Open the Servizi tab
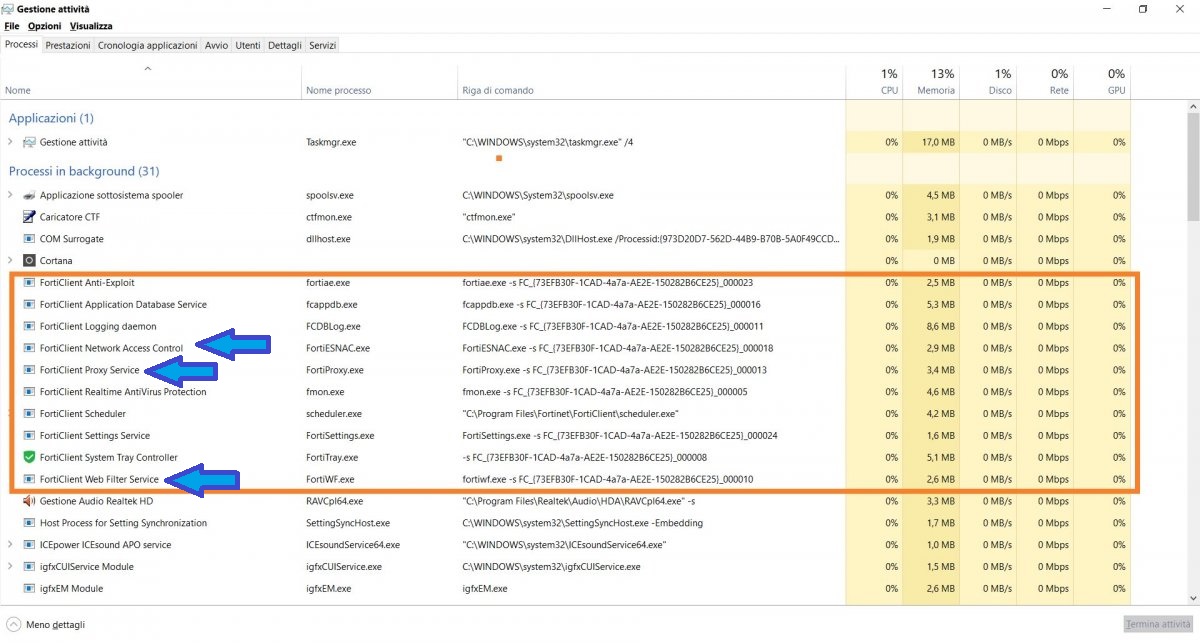Screen dimensions: 1200x643 tap(322, 45)
